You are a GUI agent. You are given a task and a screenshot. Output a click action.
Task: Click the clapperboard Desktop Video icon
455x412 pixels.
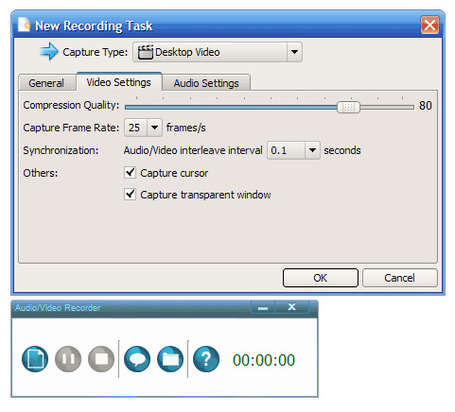(145, 52)
